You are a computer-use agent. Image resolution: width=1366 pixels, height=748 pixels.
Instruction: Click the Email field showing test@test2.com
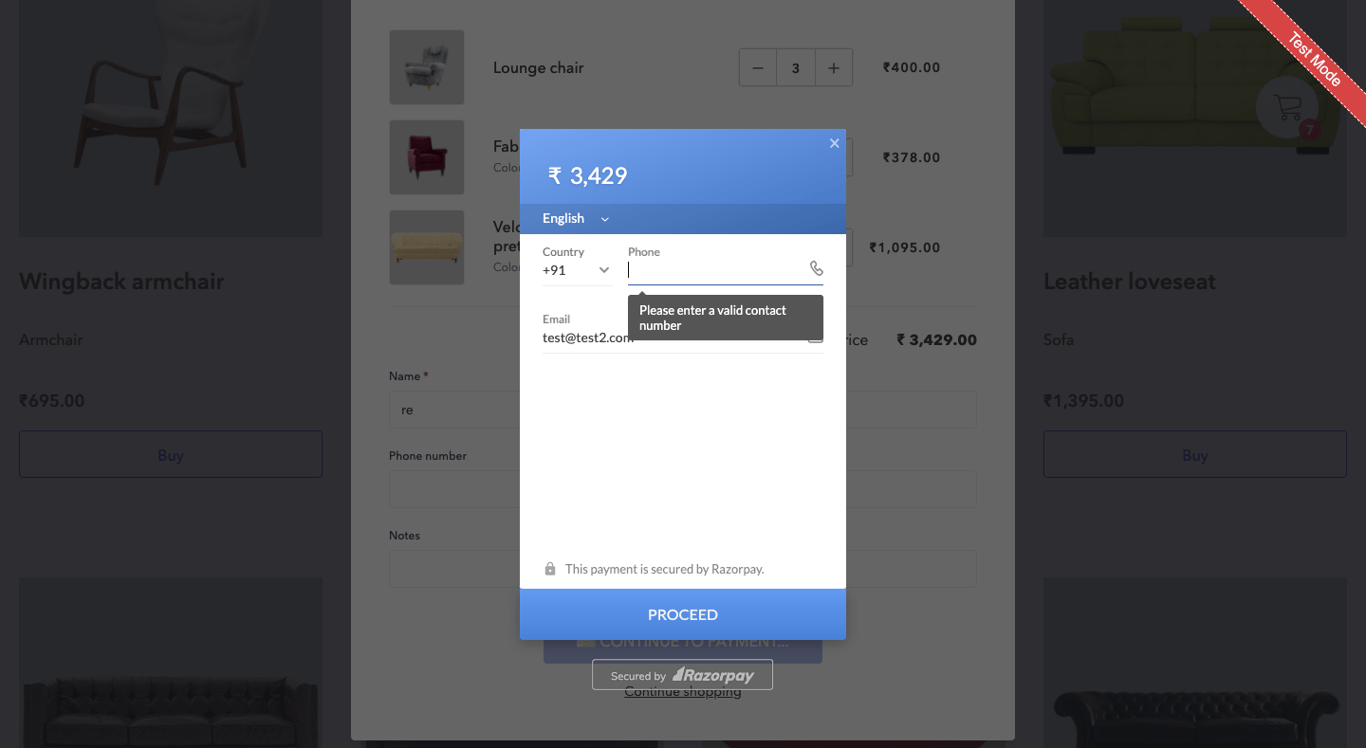pyautogui.click(x=683, y=337)
